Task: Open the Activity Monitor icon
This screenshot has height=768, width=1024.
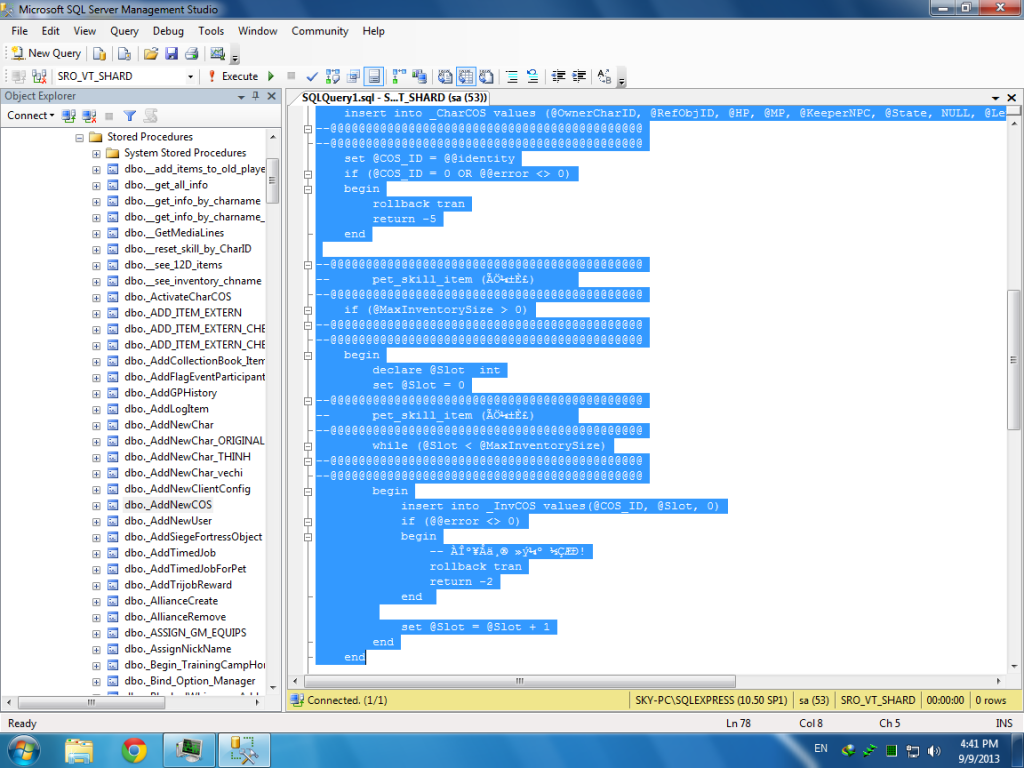Action: point(217,54)
